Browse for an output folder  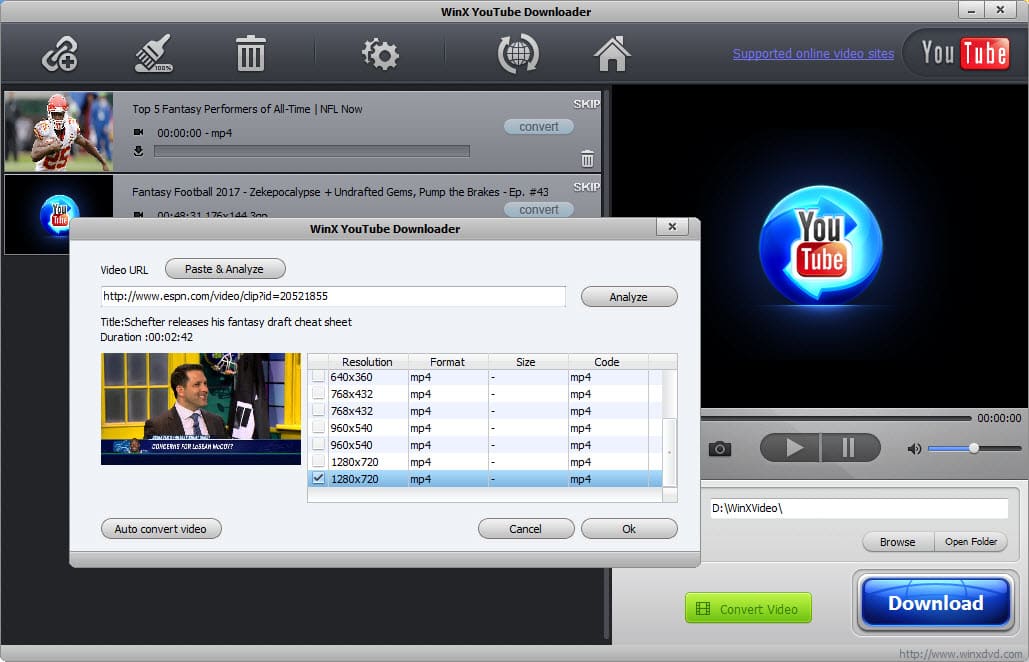click(x=898, y=542)
